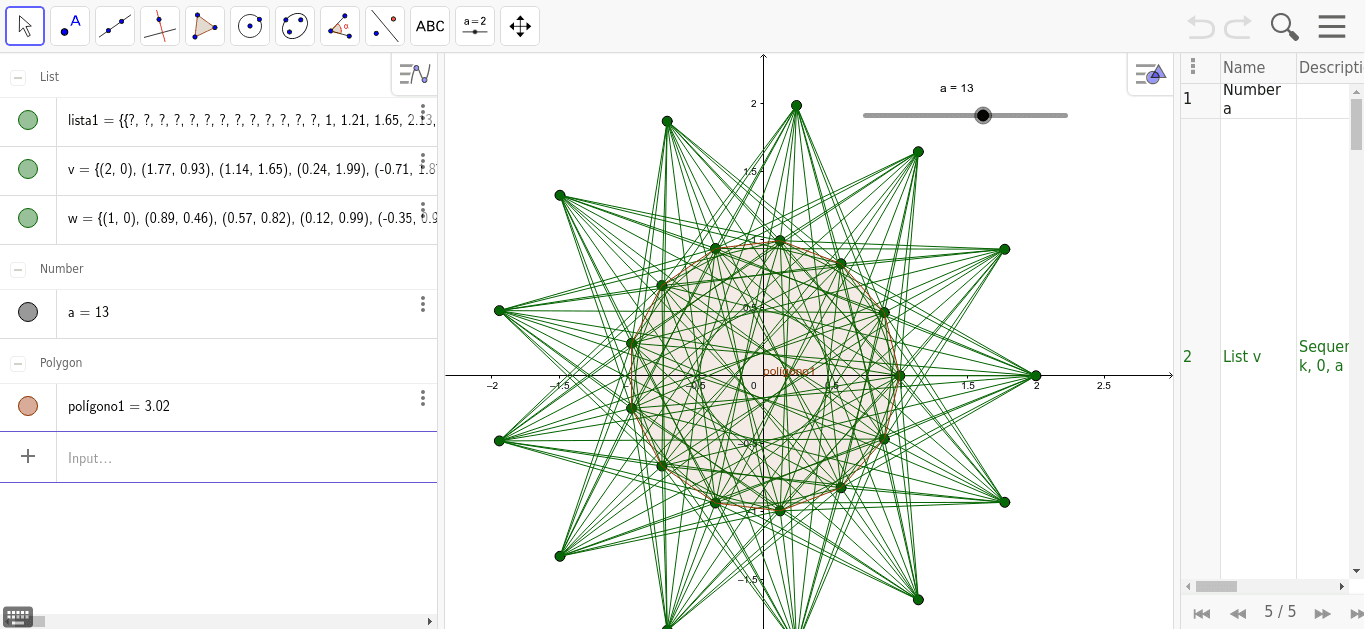
Task: Open more options for list v
Action: pos(423,161)
